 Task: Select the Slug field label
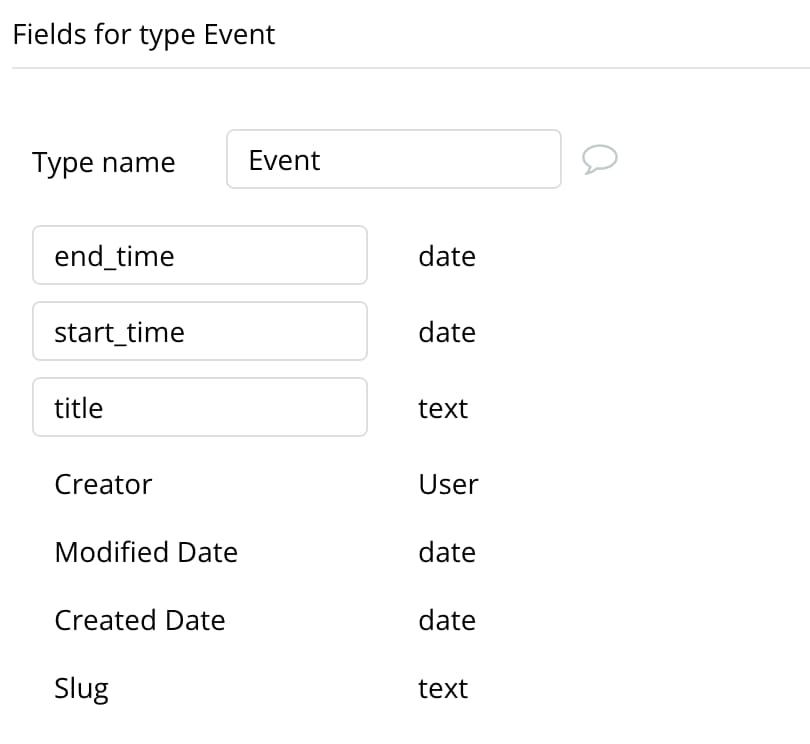(x=82, y=689)
